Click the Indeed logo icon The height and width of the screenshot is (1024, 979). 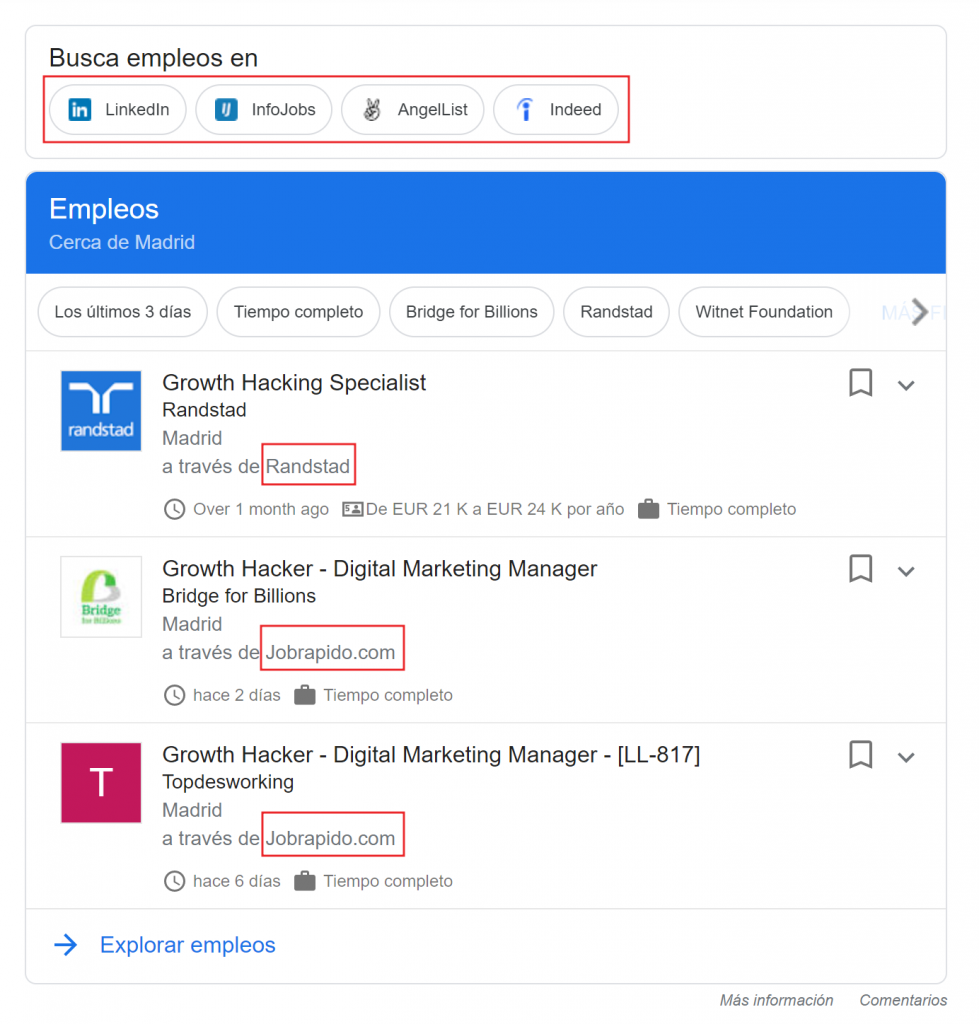click(525, 110)
